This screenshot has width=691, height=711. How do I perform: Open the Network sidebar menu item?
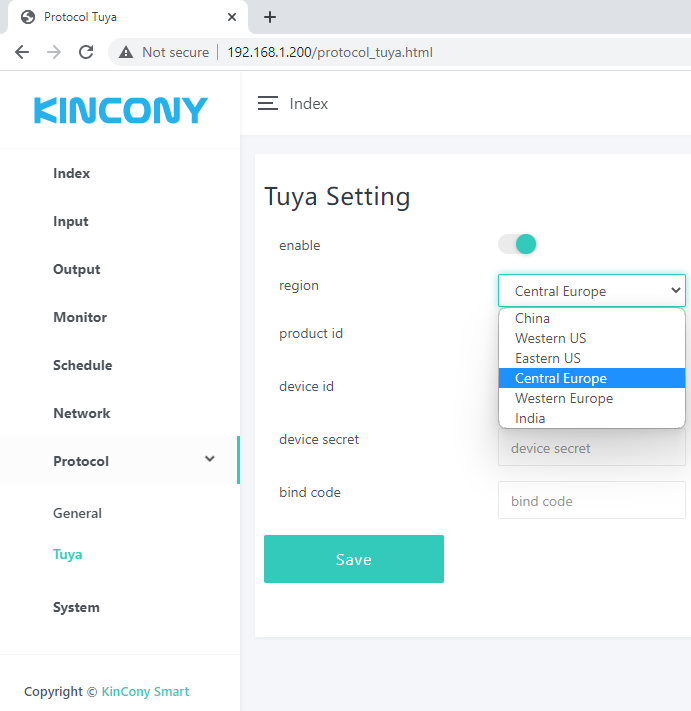click(81, 413)
